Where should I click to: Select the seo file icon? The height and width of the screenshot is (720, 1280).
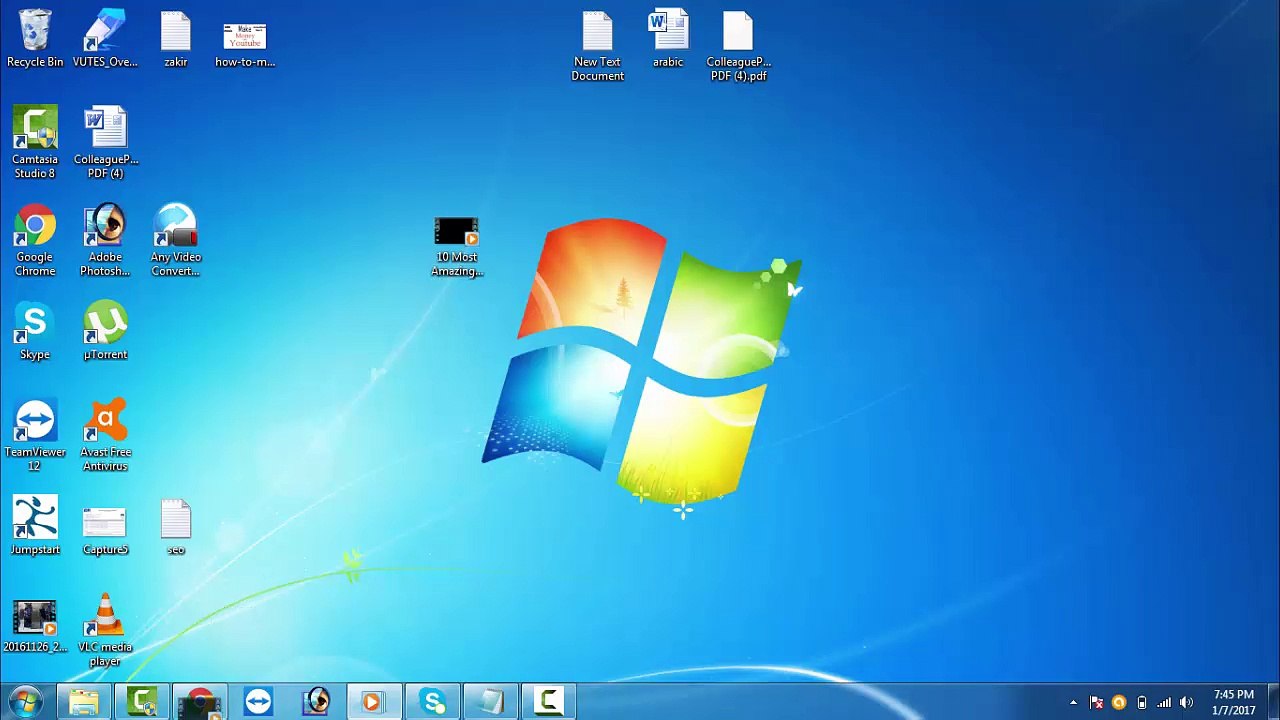point(176,526)
